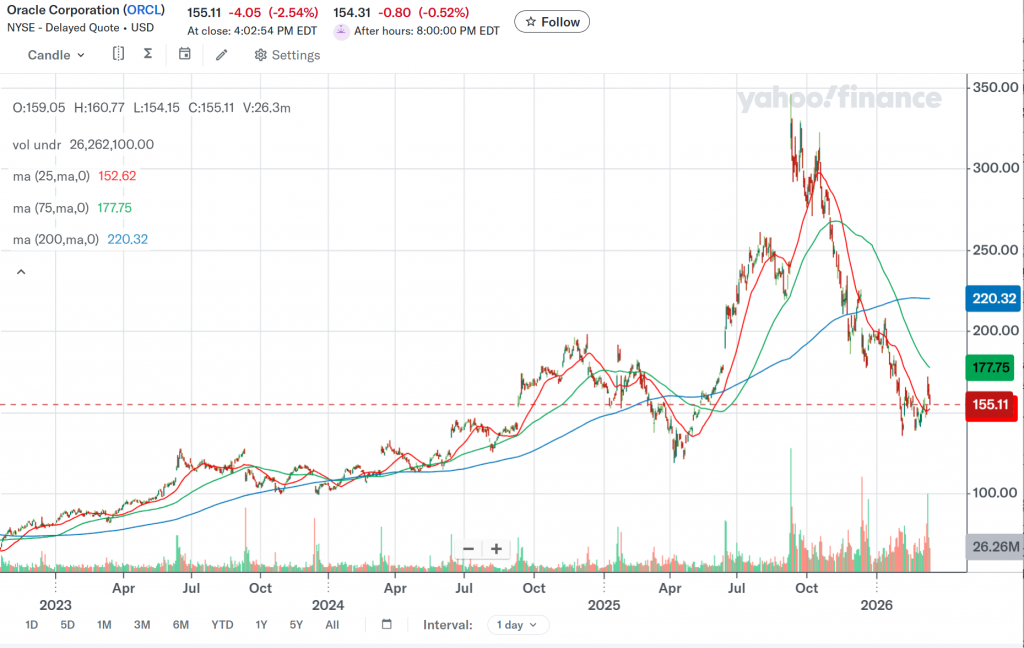Zoom out using the minus button
Viewport: 1024px width, 648px height.
[x=468, y=548]
